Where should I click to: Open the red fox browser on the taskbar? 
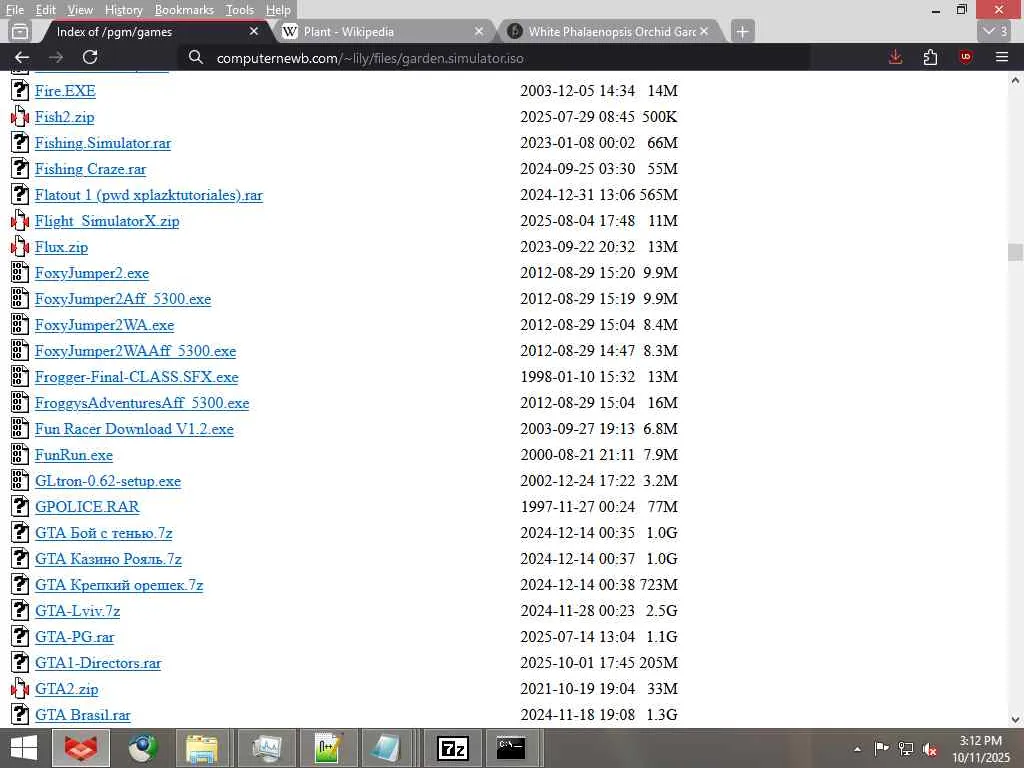(x=81, y=748)
